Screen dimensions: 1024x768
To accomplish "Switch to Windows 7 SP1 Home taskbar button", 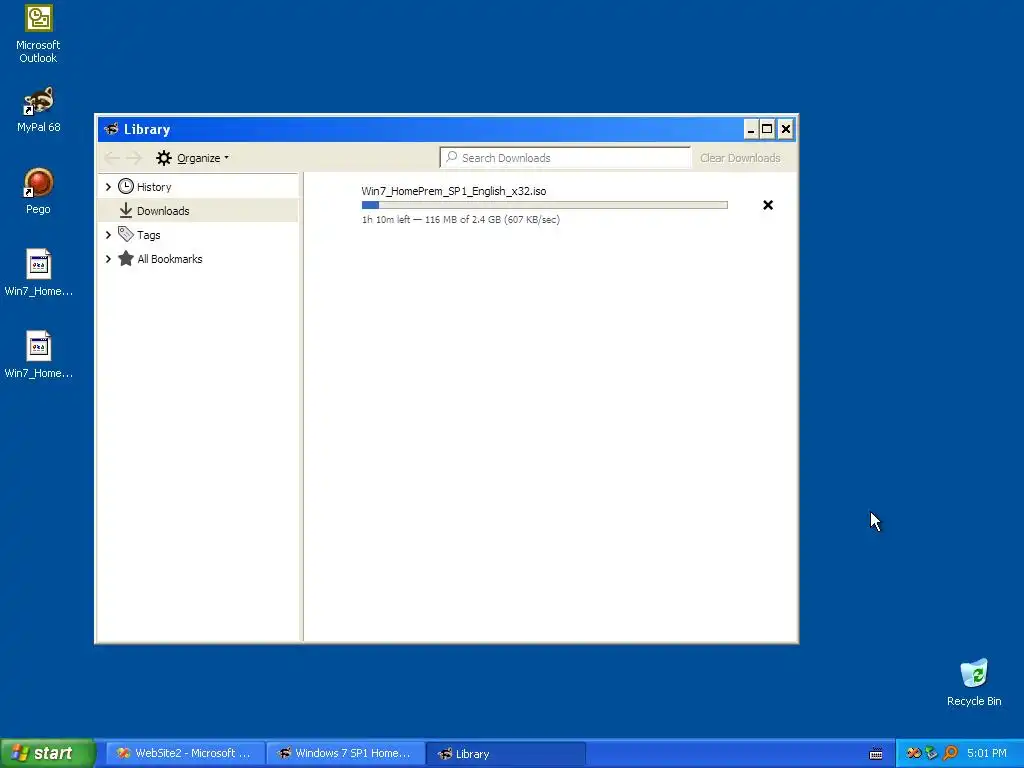I will point(345,753).
